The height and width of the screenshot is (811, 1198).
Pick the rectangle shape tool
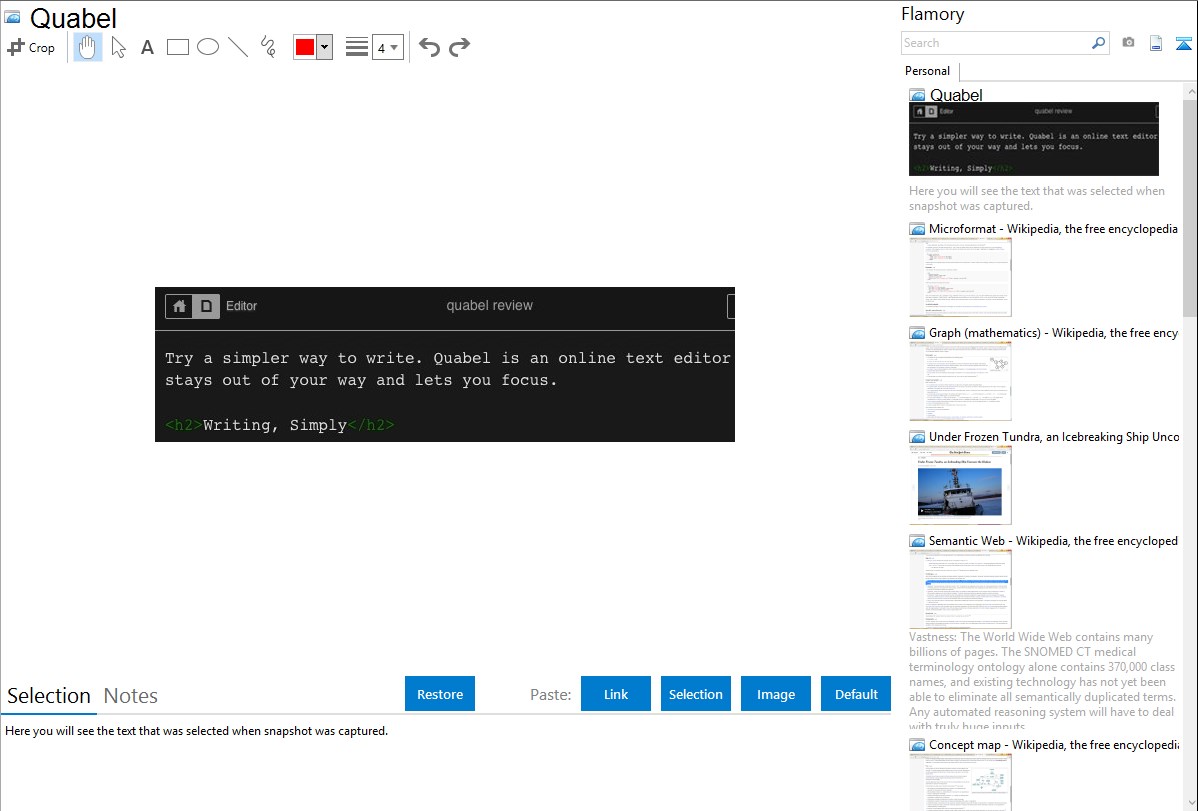coord(178,47)
